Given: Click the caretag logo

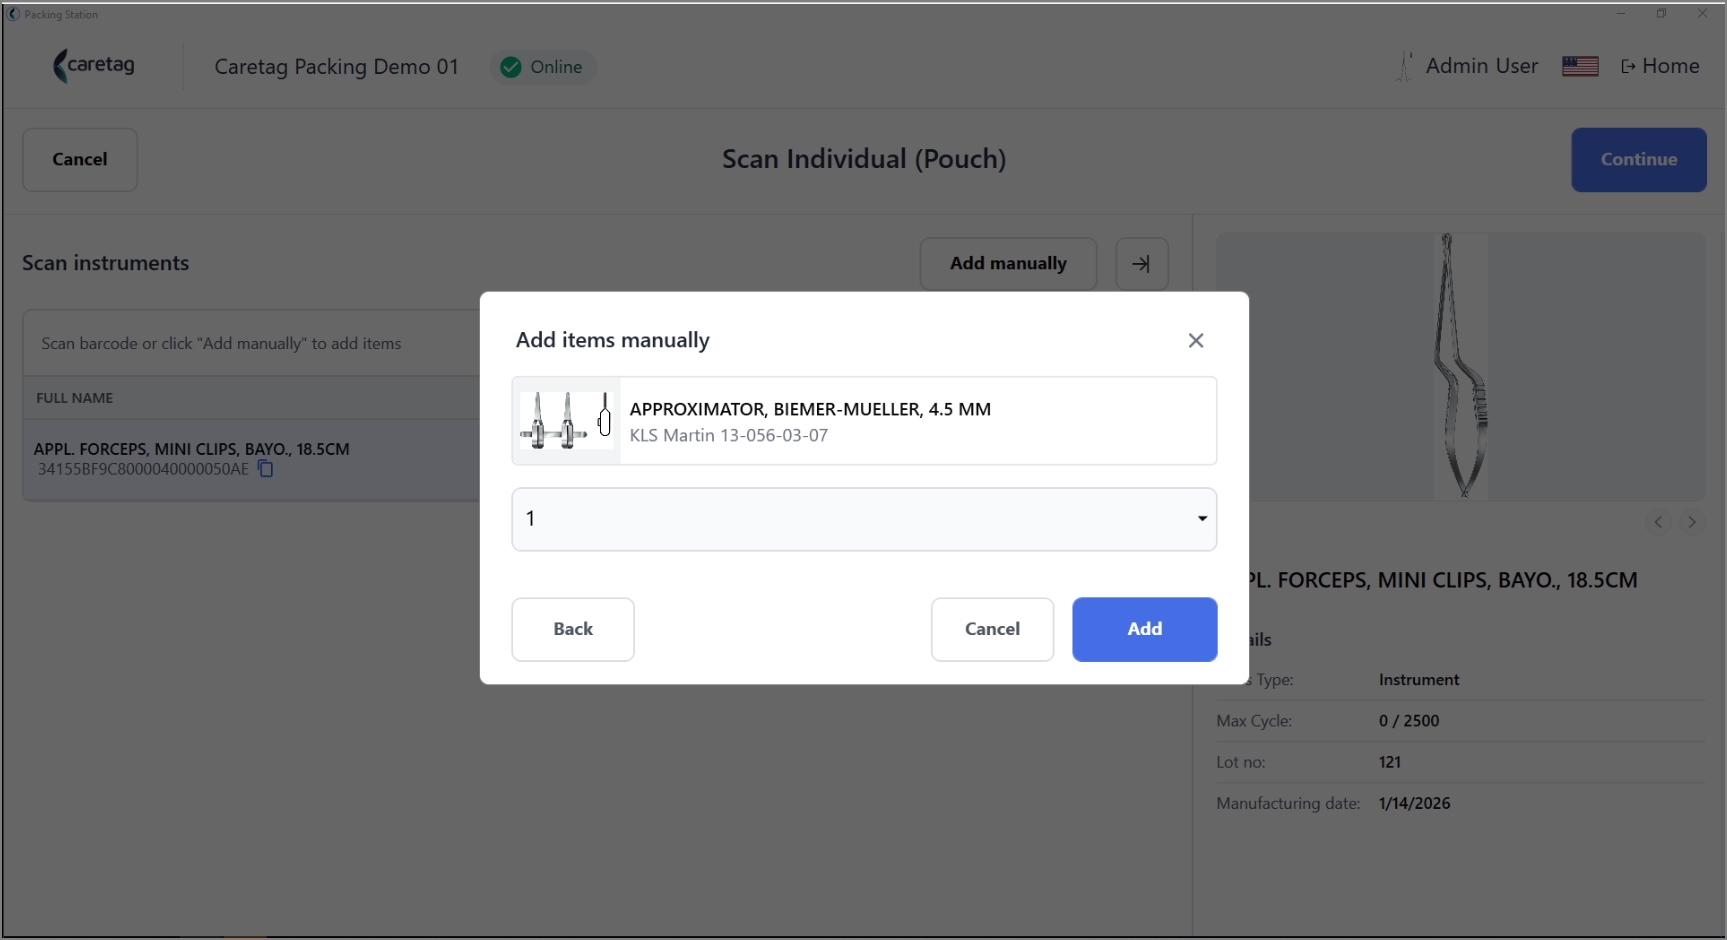Looking at the screenshot, I should (x=94, y=66).
